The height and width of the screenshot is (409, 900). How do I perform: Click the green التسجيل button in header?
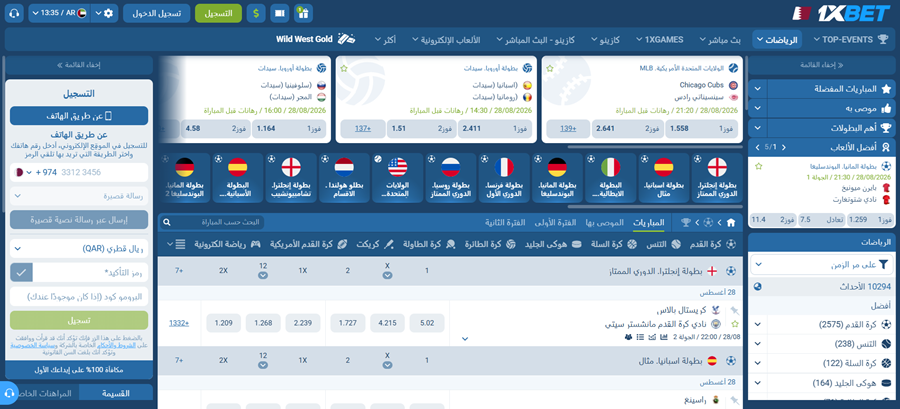pyautogui.click(x=218, y=13)
